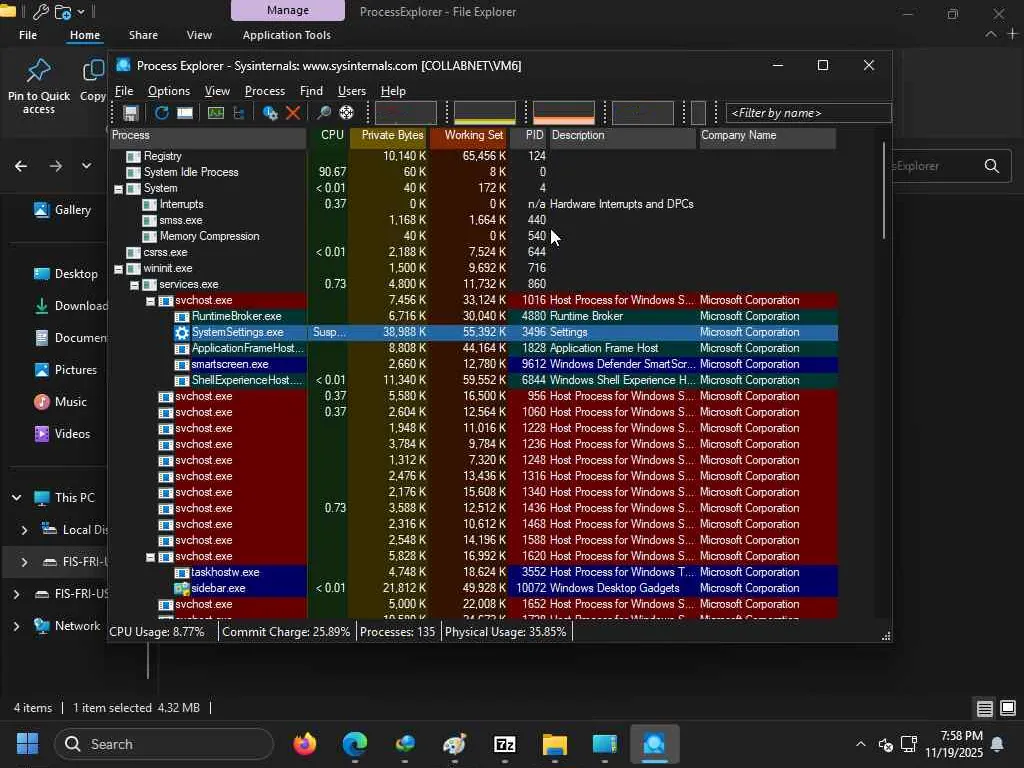1024x768 pixels.
Task: Click the SystemSettings.exe gear icon
Action: pyautogui.click(x=182, y=332)
